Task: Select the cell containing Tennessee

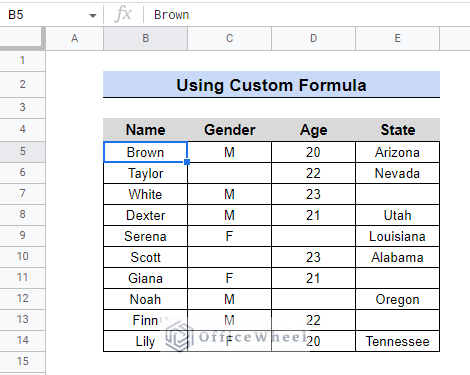Action: pos(397,341)
